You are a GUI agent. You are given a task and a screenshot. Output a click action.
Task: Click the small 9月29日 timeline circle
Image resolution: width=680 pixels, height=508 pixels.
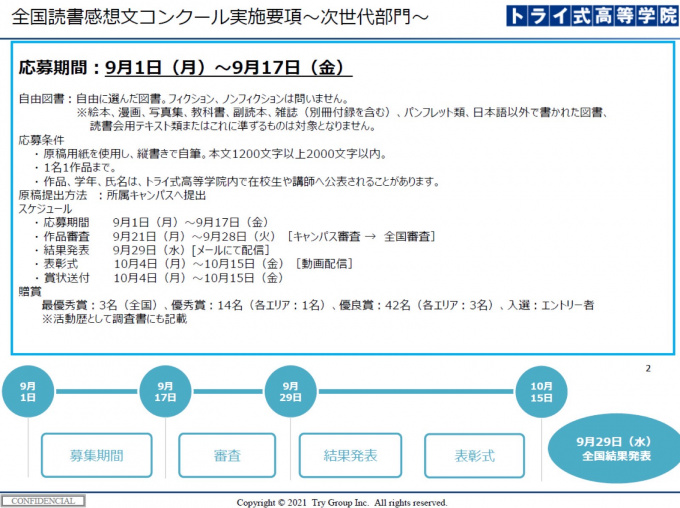click(290, 391)
